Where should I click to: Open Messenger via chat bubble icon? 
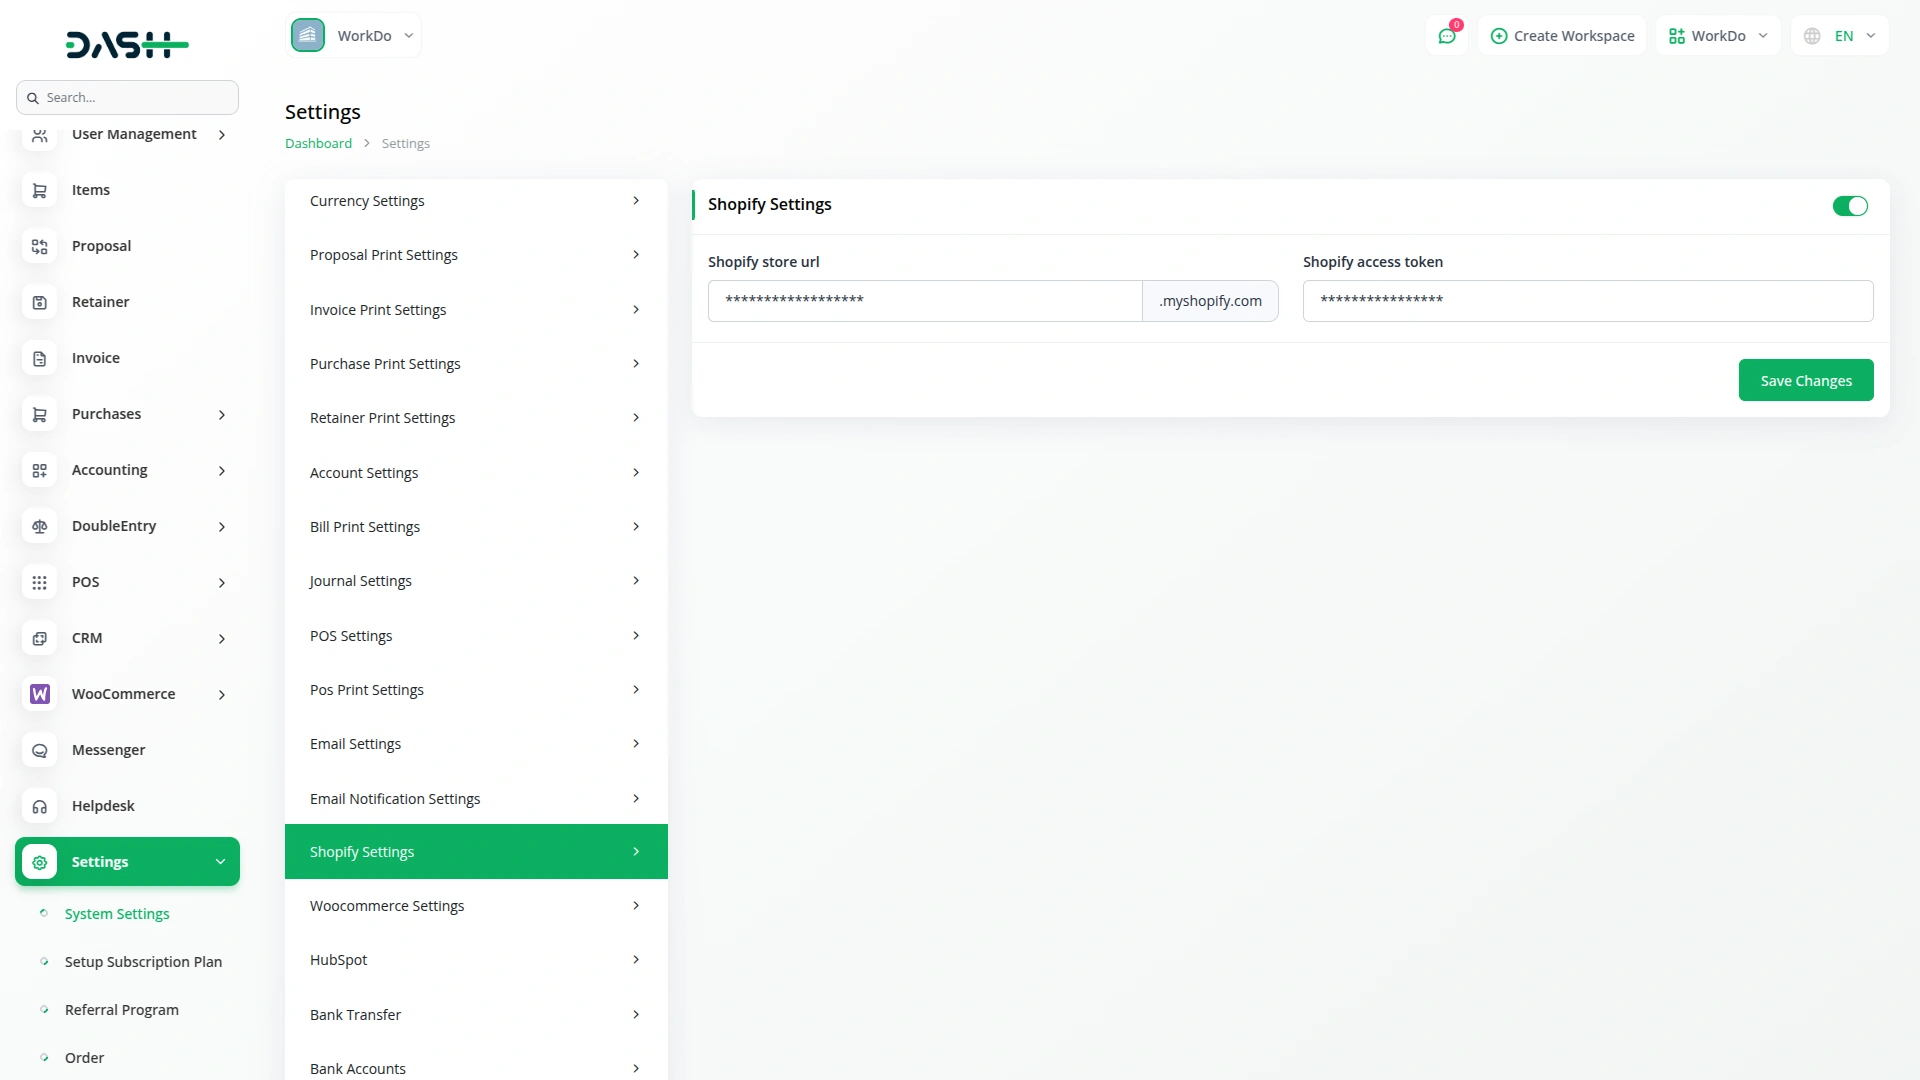(x=39, y=750)
